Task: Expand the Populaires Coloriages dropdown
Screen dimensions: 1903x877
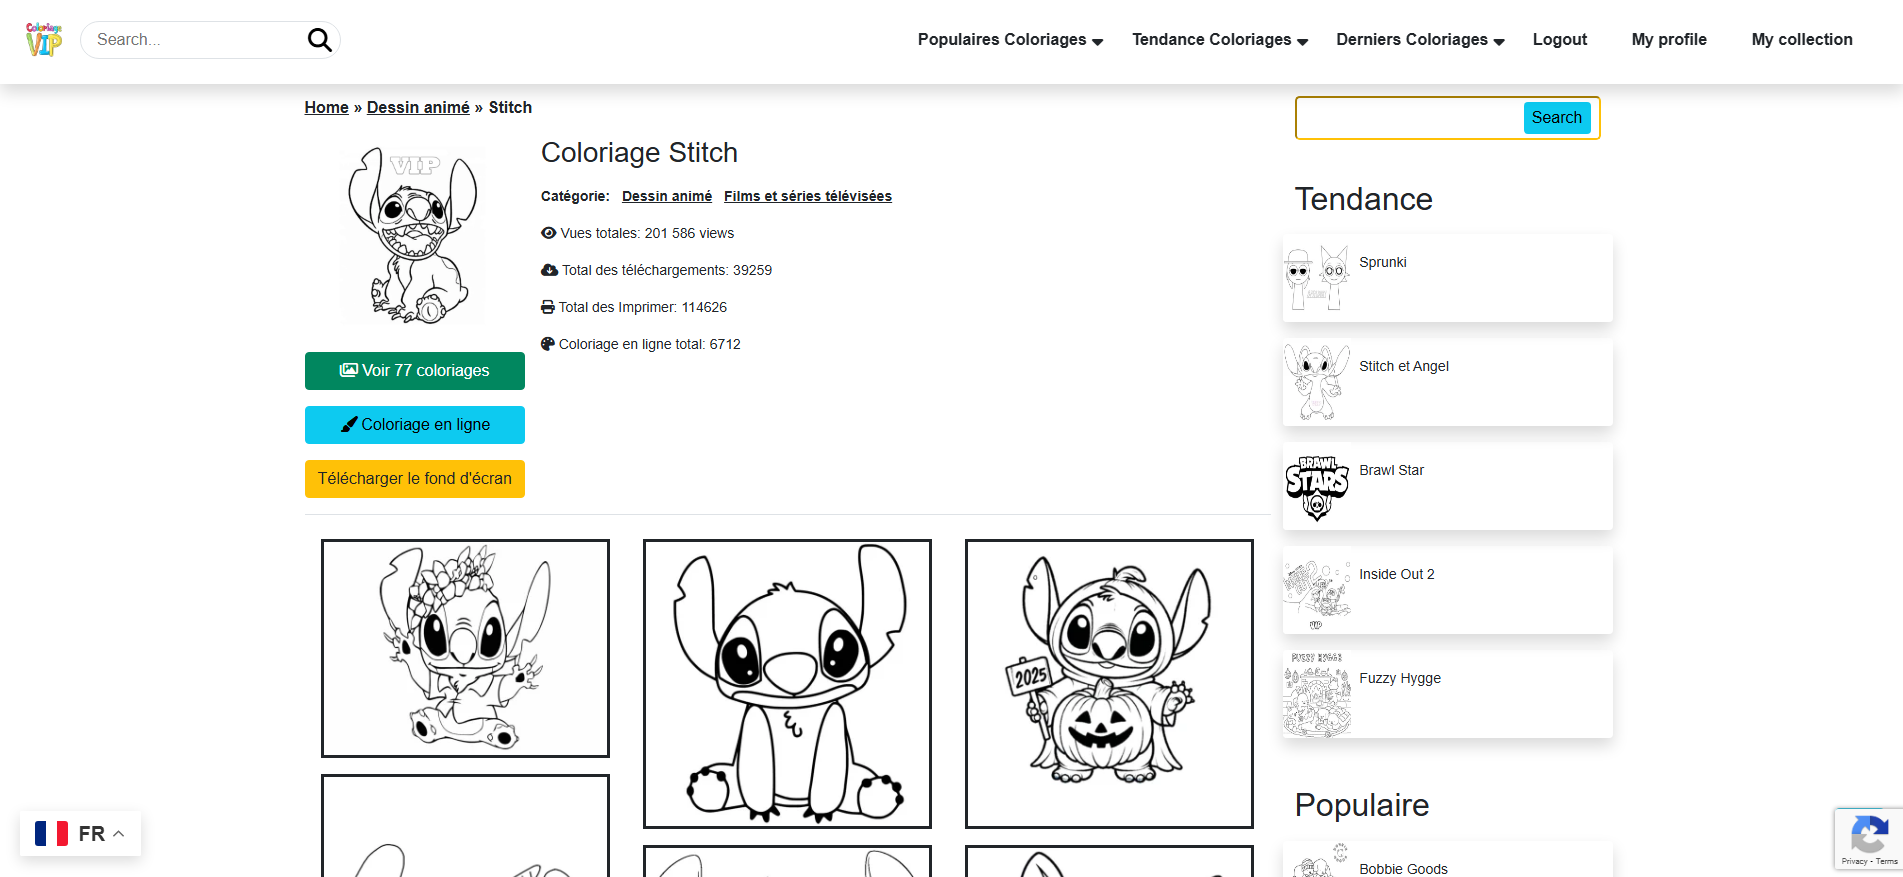Action: click(1010, 40)
